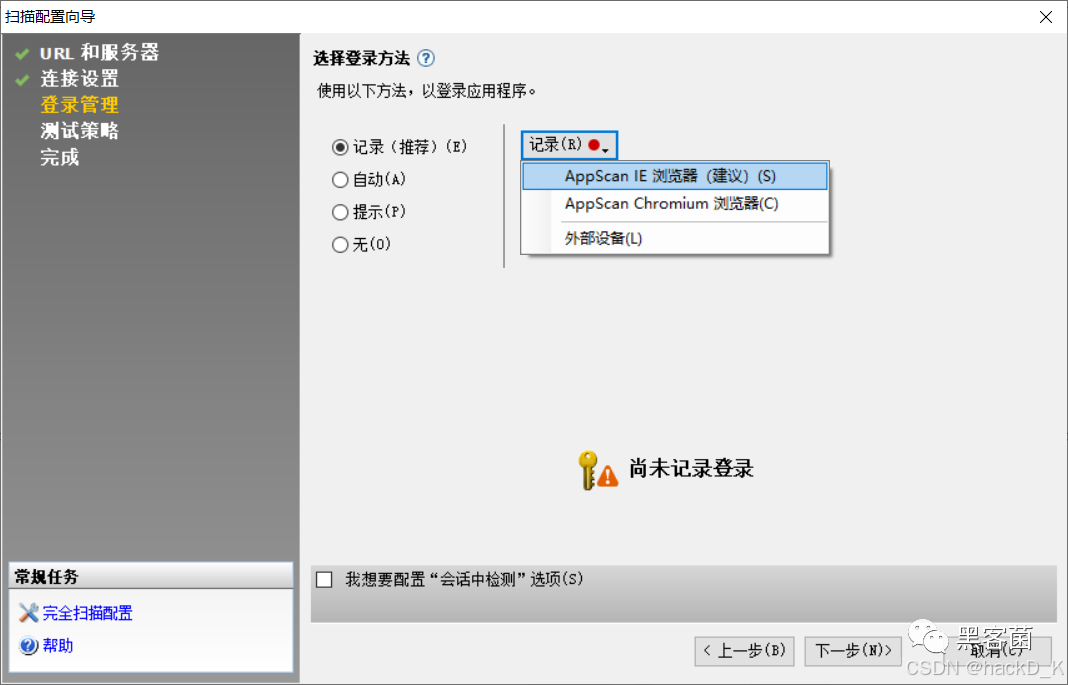Click the green checkmark beside URL 和服务器

click(22, 53)
